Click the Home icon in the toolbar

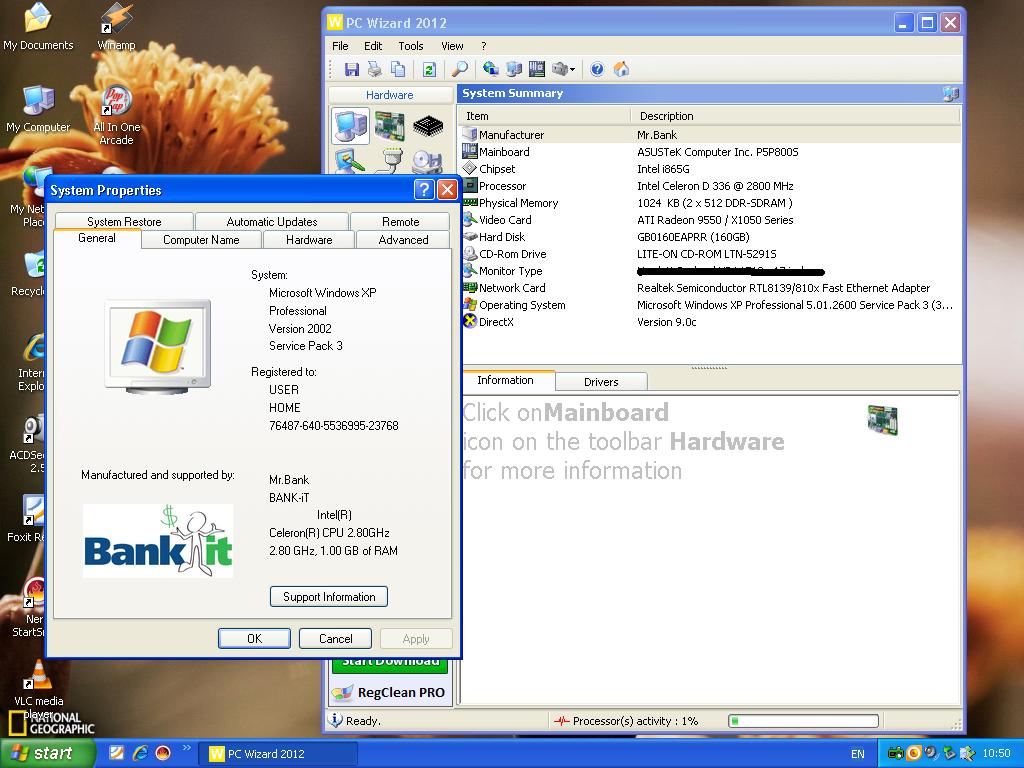coord(621,69)
